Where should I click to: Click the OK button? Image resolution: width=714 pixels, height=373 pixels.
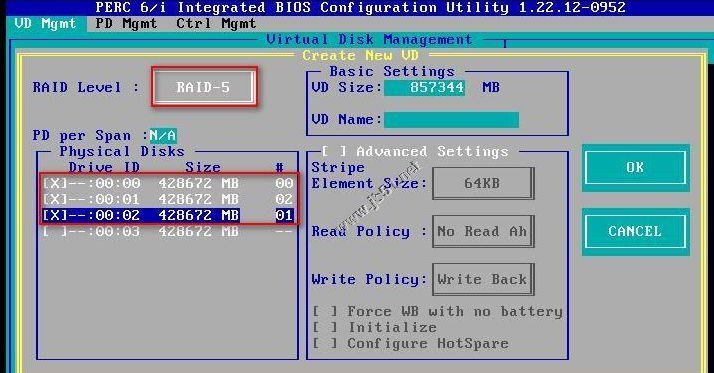(636, 168)
